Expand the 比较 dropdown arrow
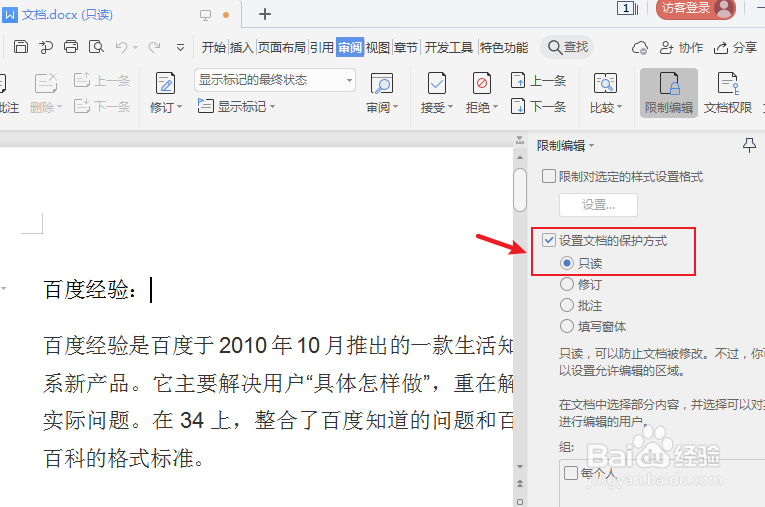 620,107
